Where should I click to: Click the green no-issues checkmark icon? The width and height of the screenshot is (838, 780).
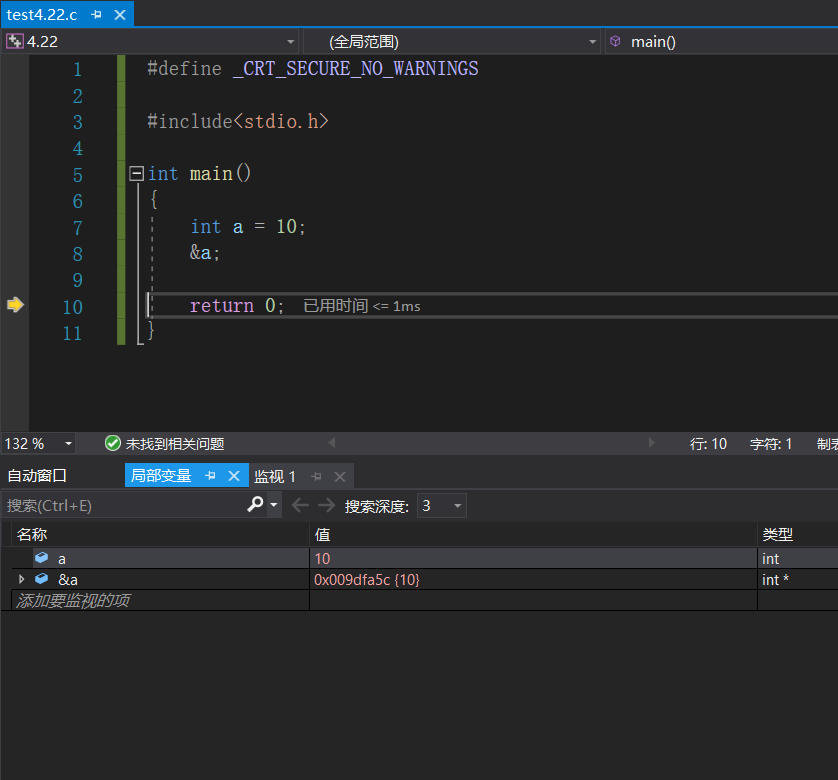[x=113, y=443]
